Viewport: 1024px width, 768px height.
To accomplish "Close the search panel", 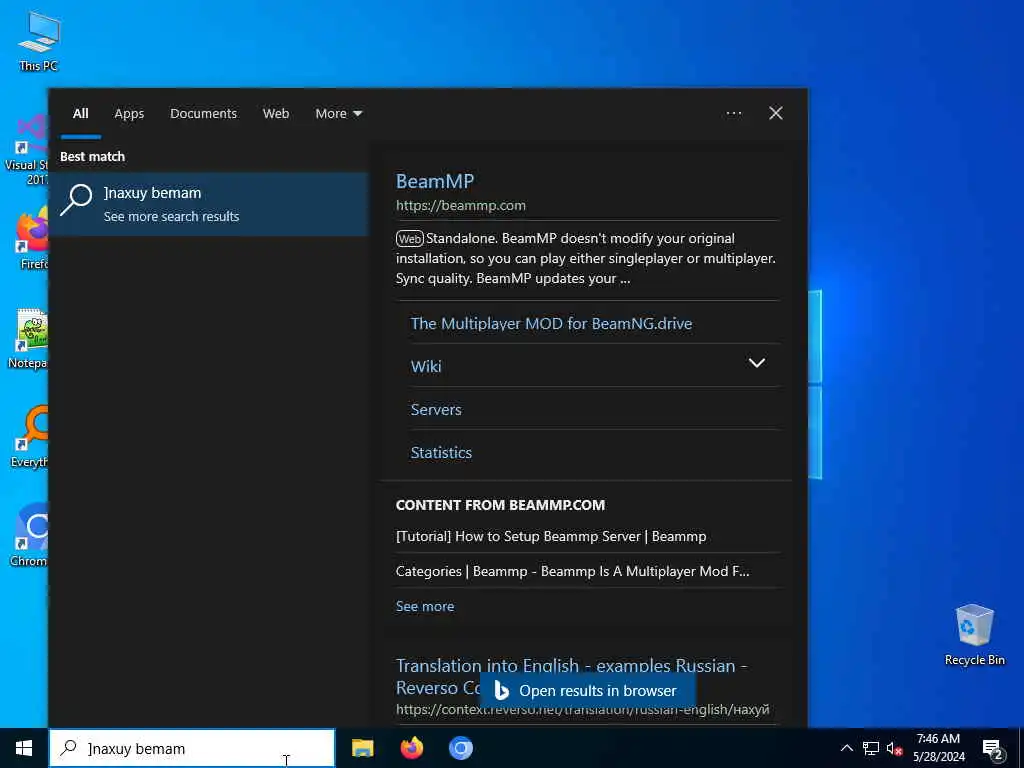I will pyautogui.click(x=776, y=114).
